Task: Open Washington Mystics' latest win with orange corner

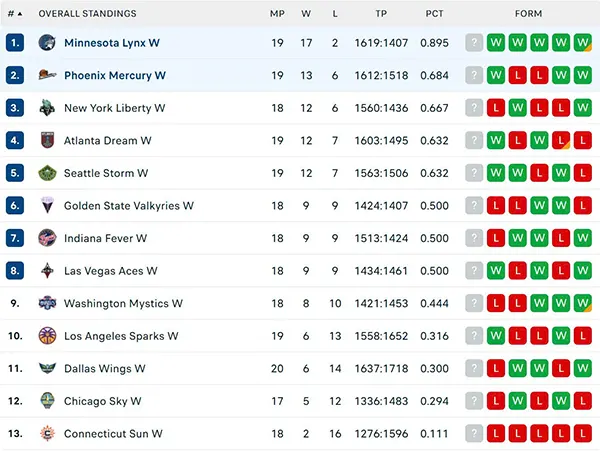Action: (x=583, y=303)
